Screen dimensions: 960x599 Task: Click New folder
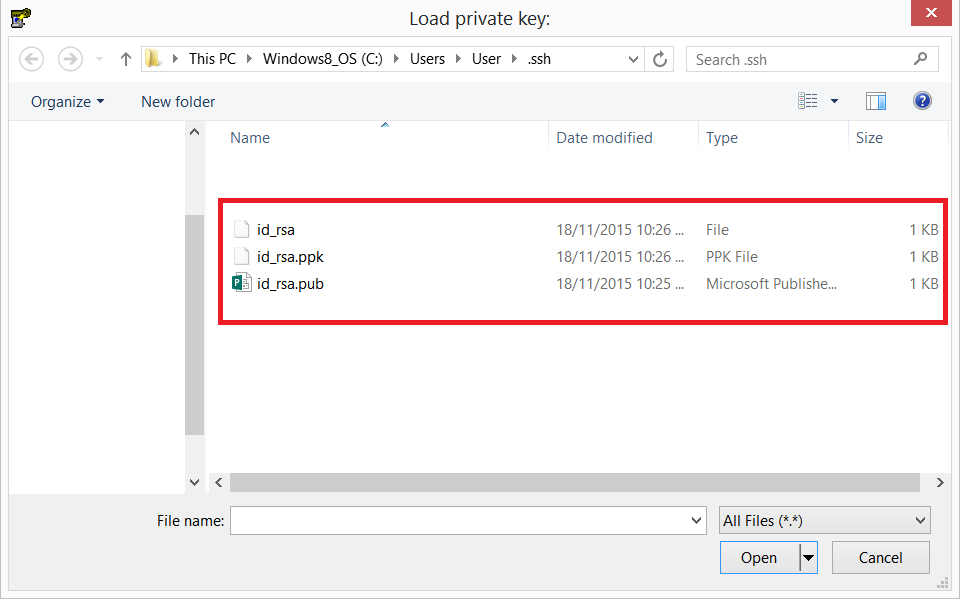click(178, 102)
